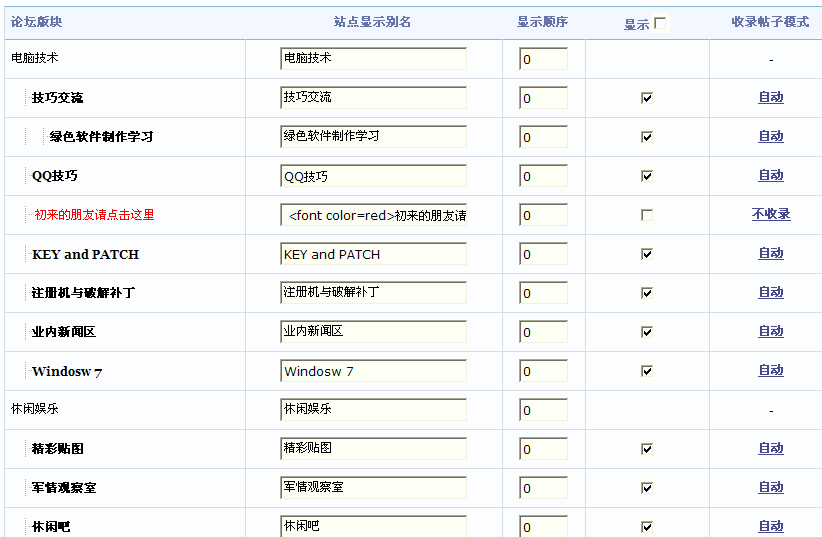Select the bold KEY and PATCH forum name
The image size is (822, 537).
click(x=85, y=254)
